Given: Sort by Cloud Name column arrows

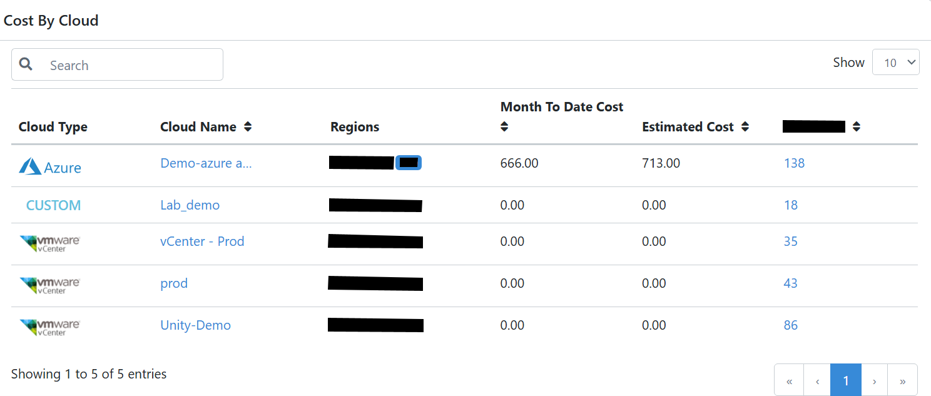Looking at the screenshot, I should [248, 127].
